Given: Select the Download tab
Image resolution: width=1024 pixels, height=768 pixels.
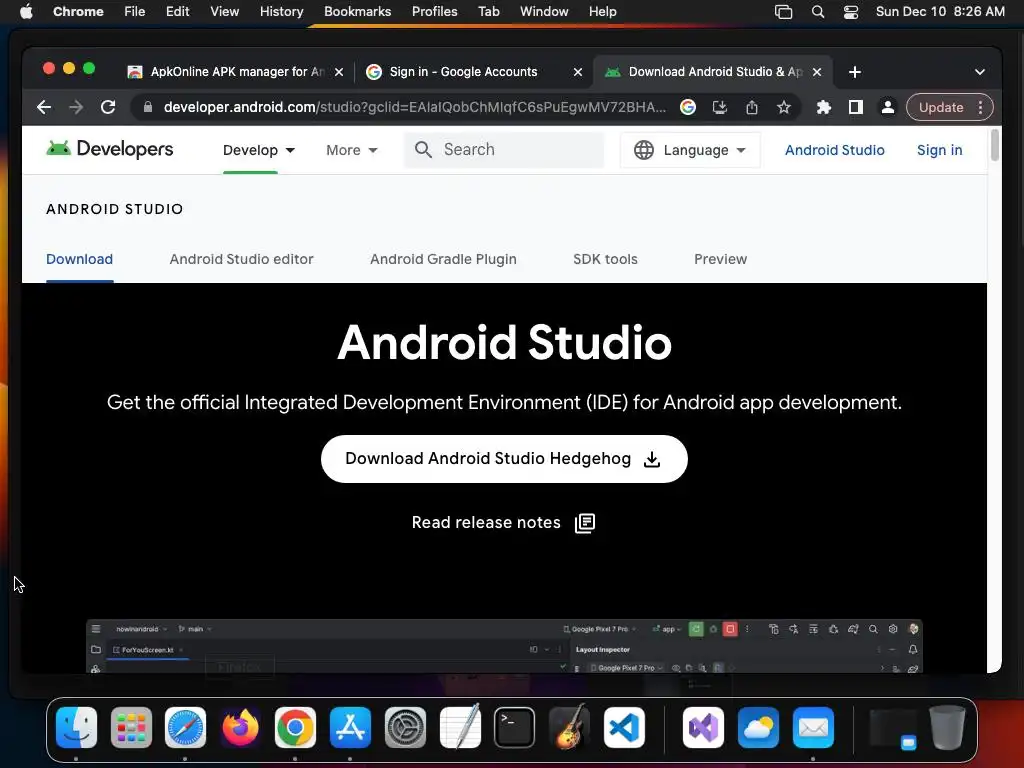Looking at the screenshot, I should point(80,259).
